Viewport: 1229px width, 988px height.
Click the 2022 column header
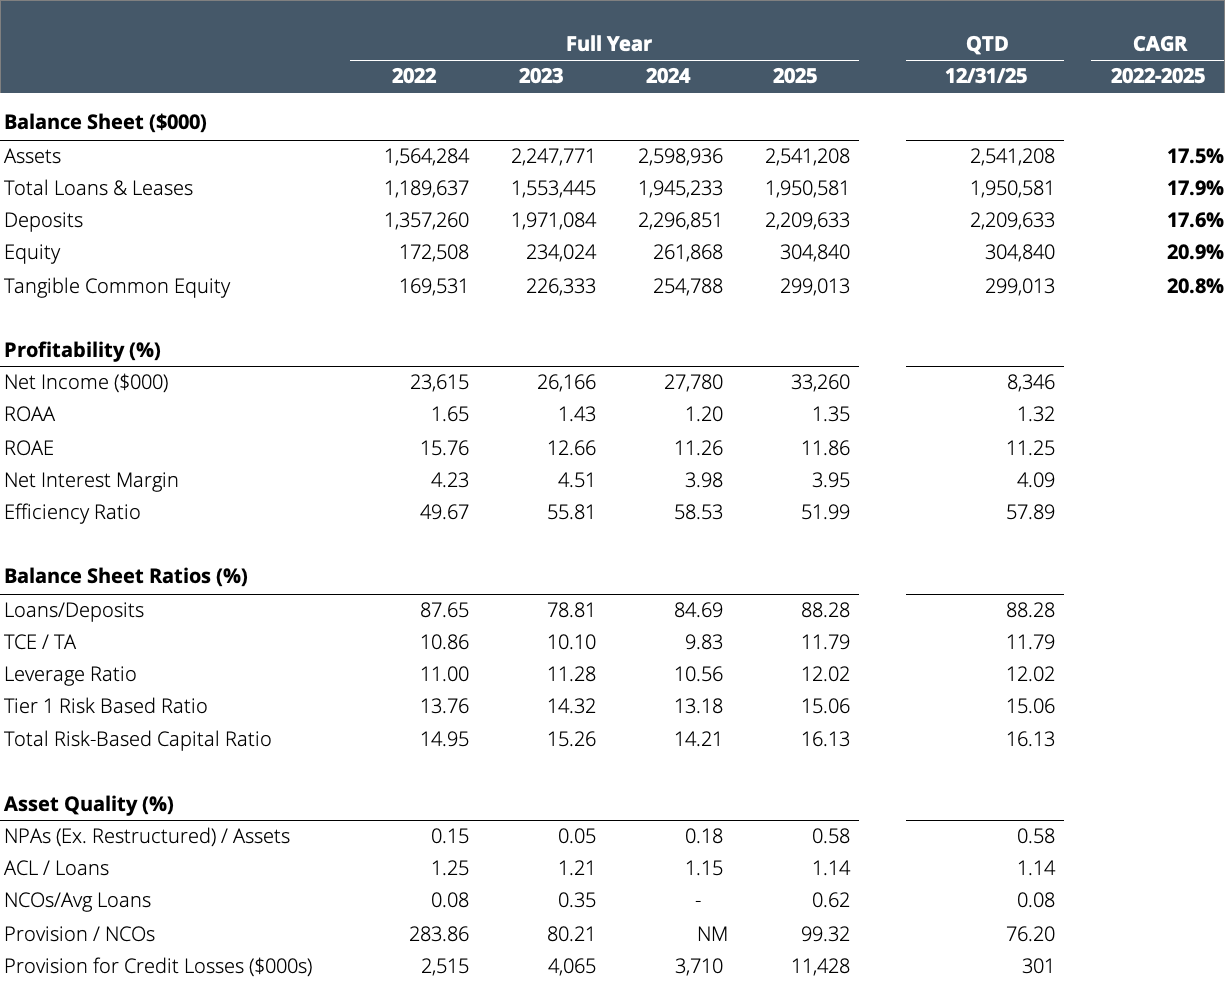tap(413, 76)
